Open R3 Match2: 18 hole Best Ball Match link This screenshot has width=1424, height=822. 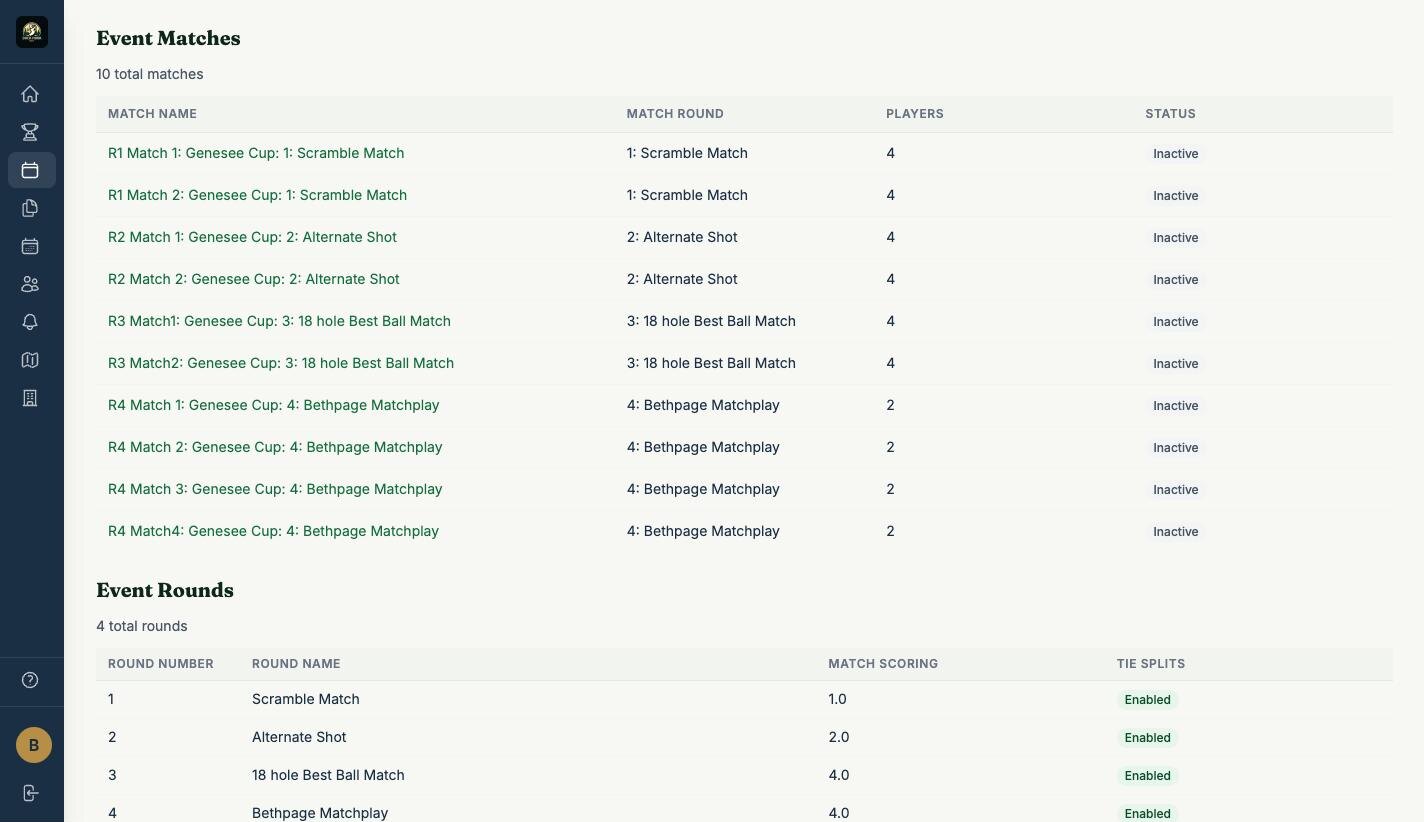tap(281, 363)
